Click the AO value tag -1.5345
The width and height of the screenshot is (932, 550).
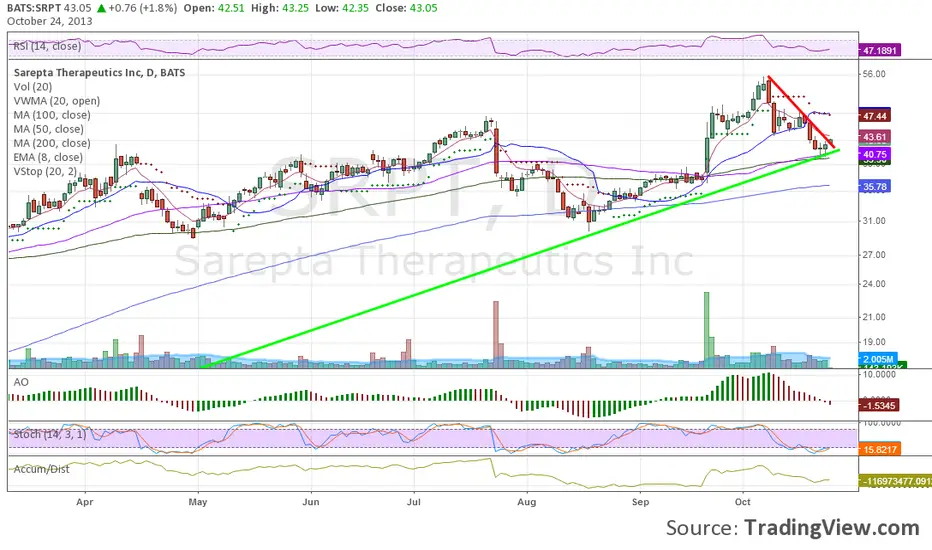[x=879, y=406]
